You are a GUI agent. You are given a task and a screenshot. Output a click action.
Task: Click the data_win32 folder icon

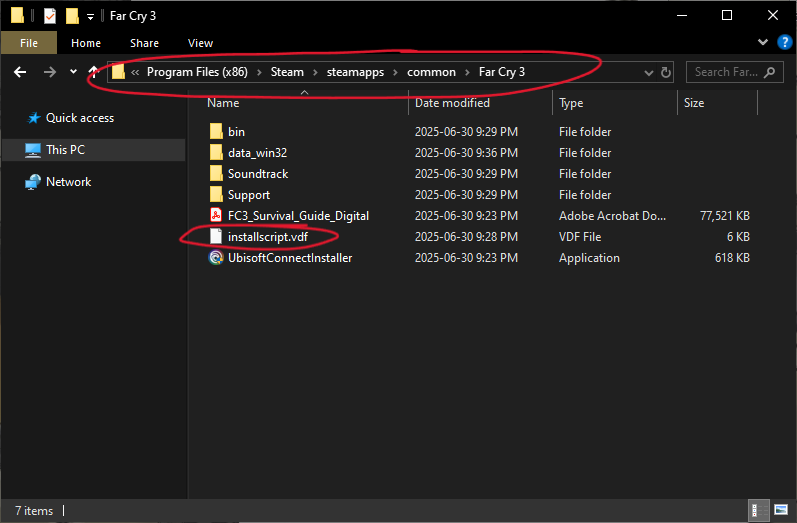coord(216,152)
